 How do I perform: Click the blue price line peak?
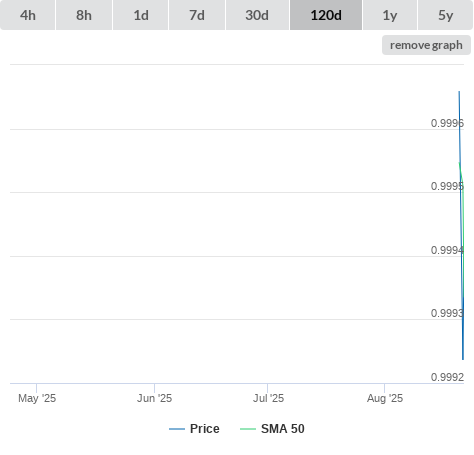(x=459, y=92)
